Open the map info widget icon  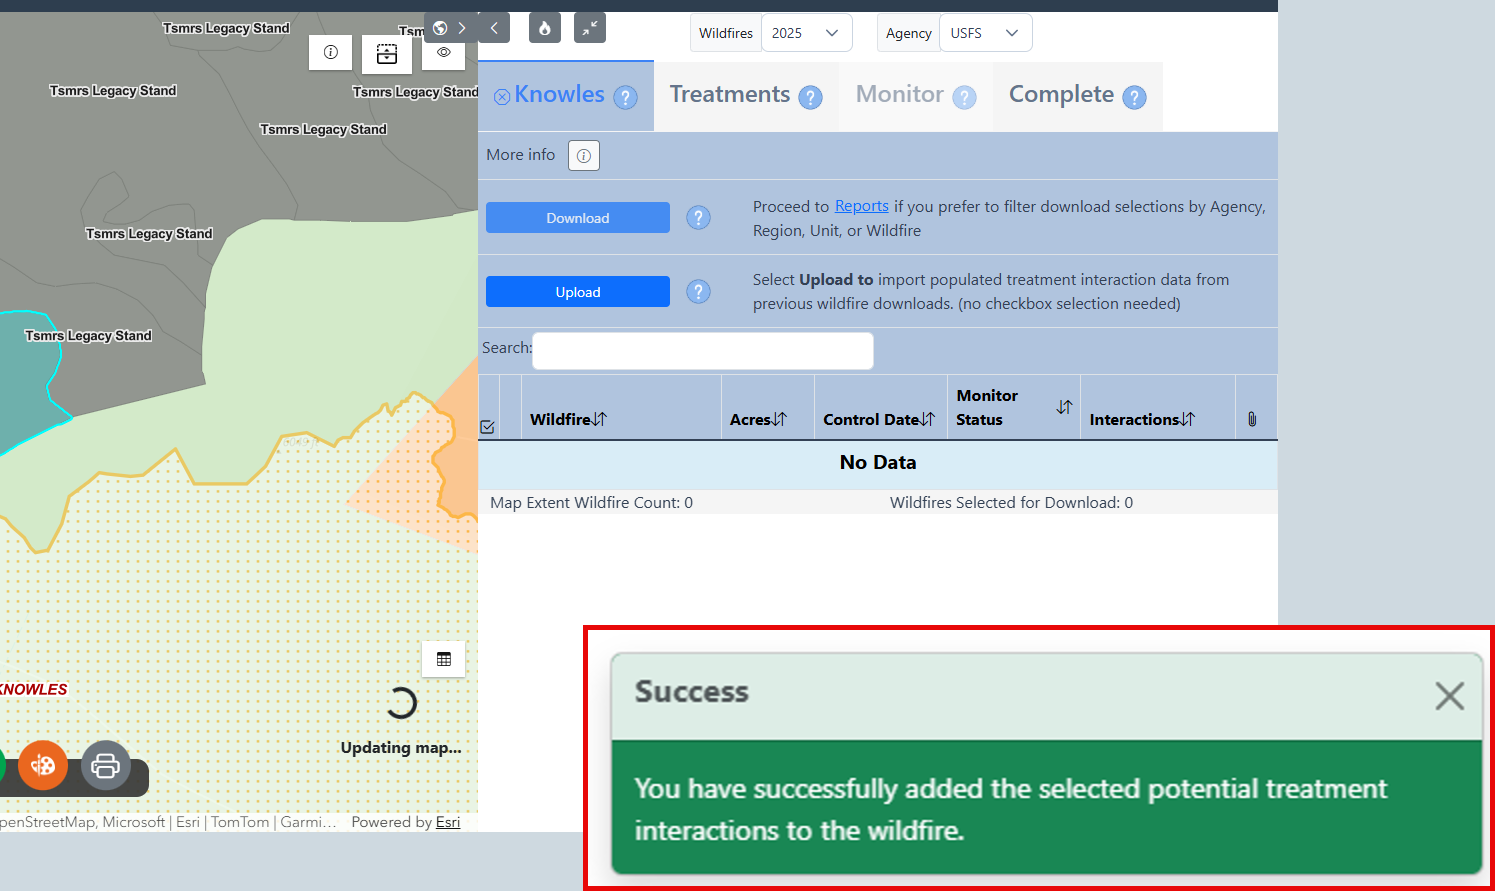pos(331,52)
